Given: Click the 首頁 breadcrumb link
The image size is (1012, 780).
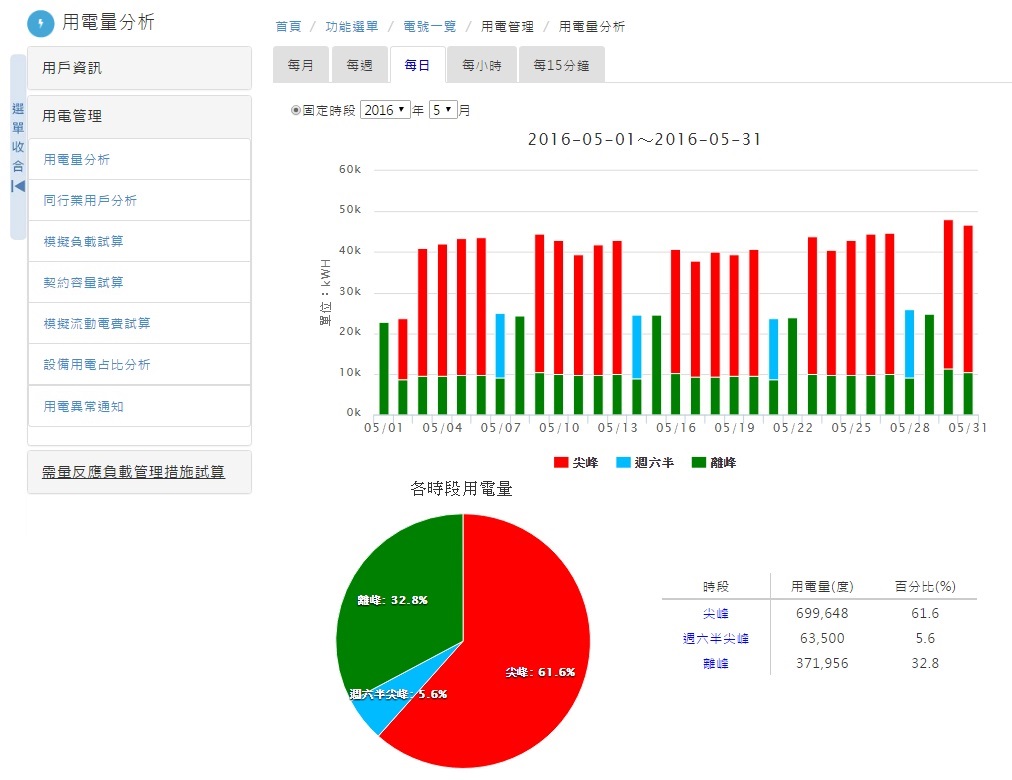Looking at the screenshot, I should point(288,27).
